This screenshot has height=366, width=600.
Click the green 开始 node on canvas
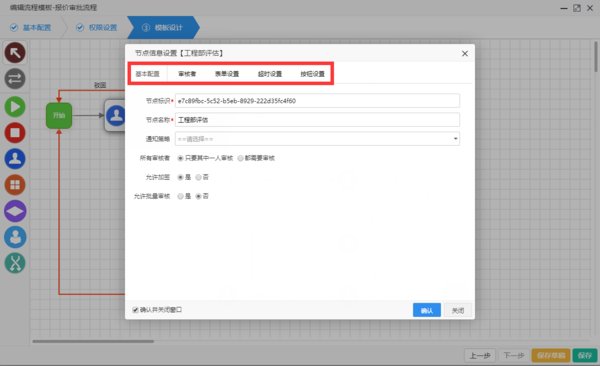pos(59,115)
